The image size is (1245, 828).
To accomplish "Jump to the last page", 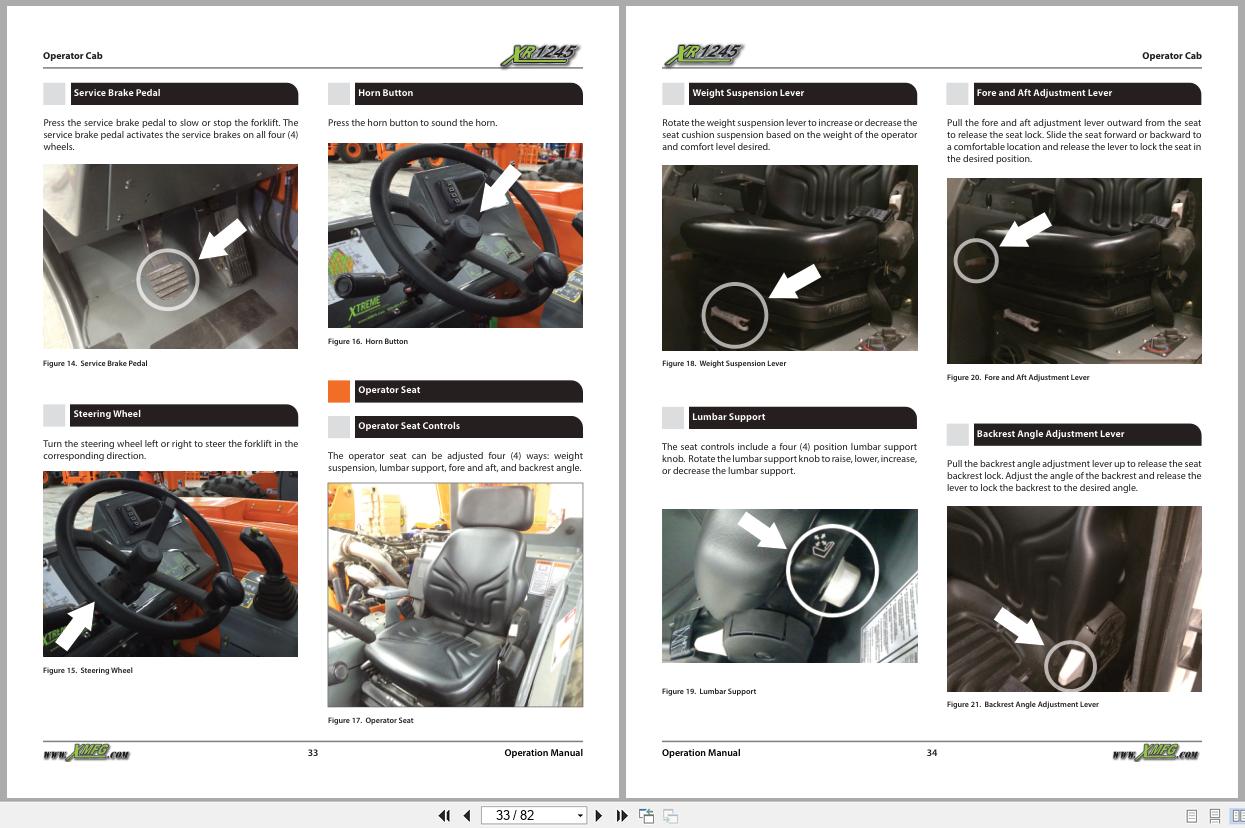I will tap(622, 816).
